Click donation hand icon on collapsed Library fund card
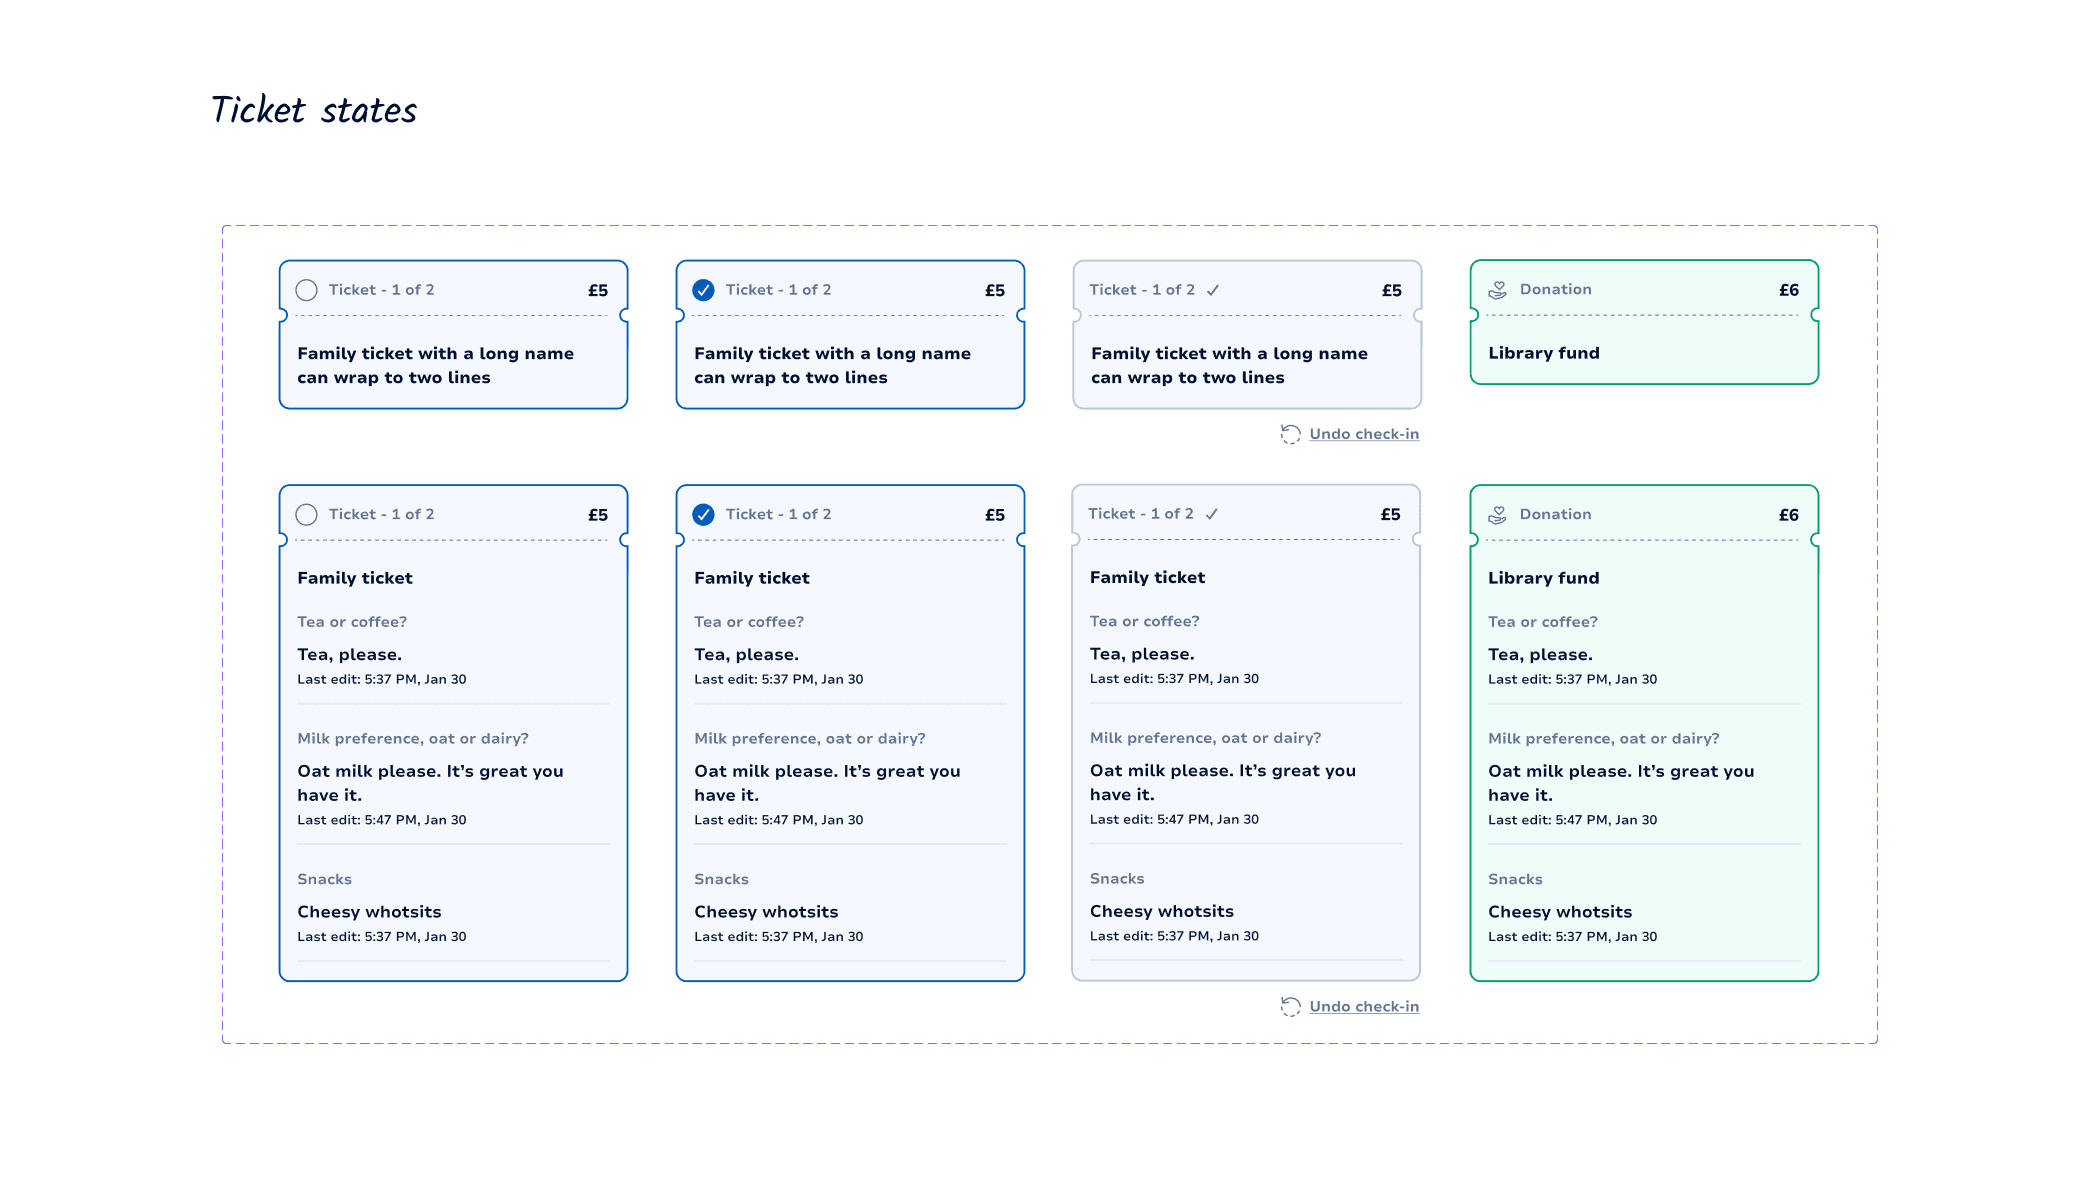The image size is (2100, 1200). (1498, 290)
